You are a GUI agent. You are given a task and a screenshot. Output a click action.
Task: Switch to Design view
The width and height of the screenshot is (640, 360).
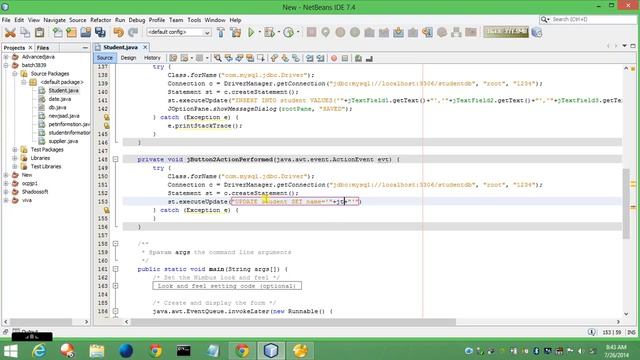[x=128, y=58]
